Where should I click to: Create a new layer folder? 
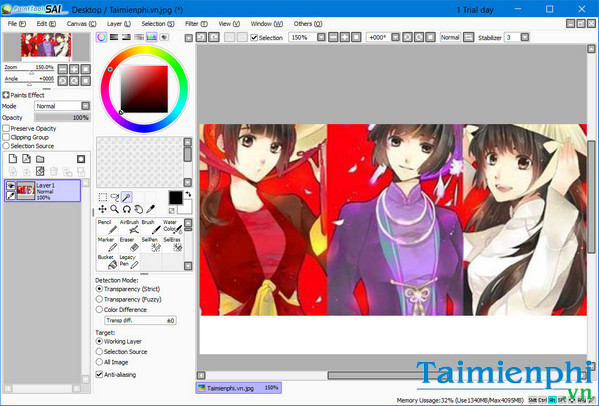coord(40,159)
